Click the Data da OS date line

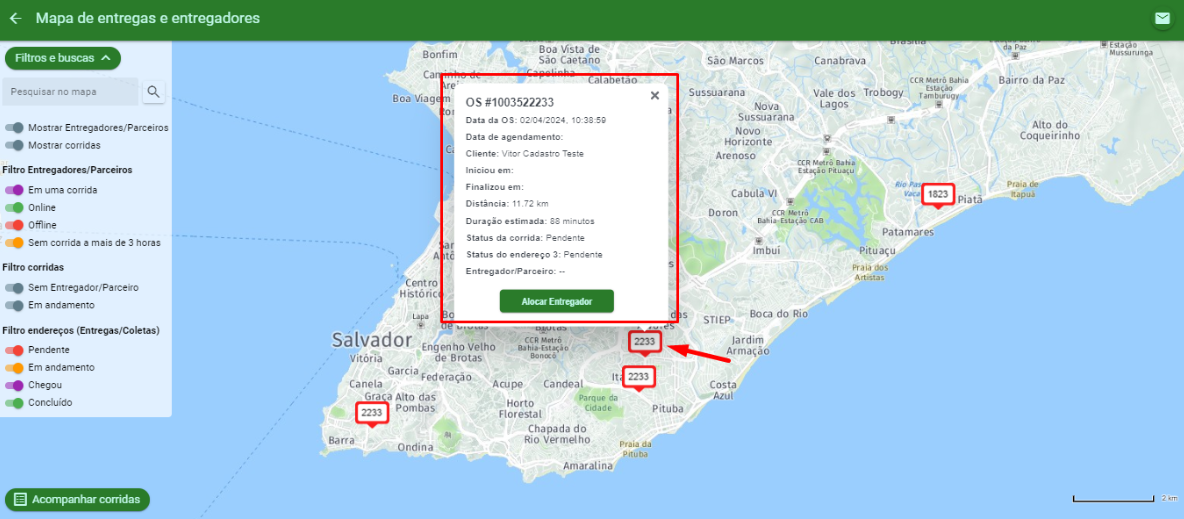point(536,120)
